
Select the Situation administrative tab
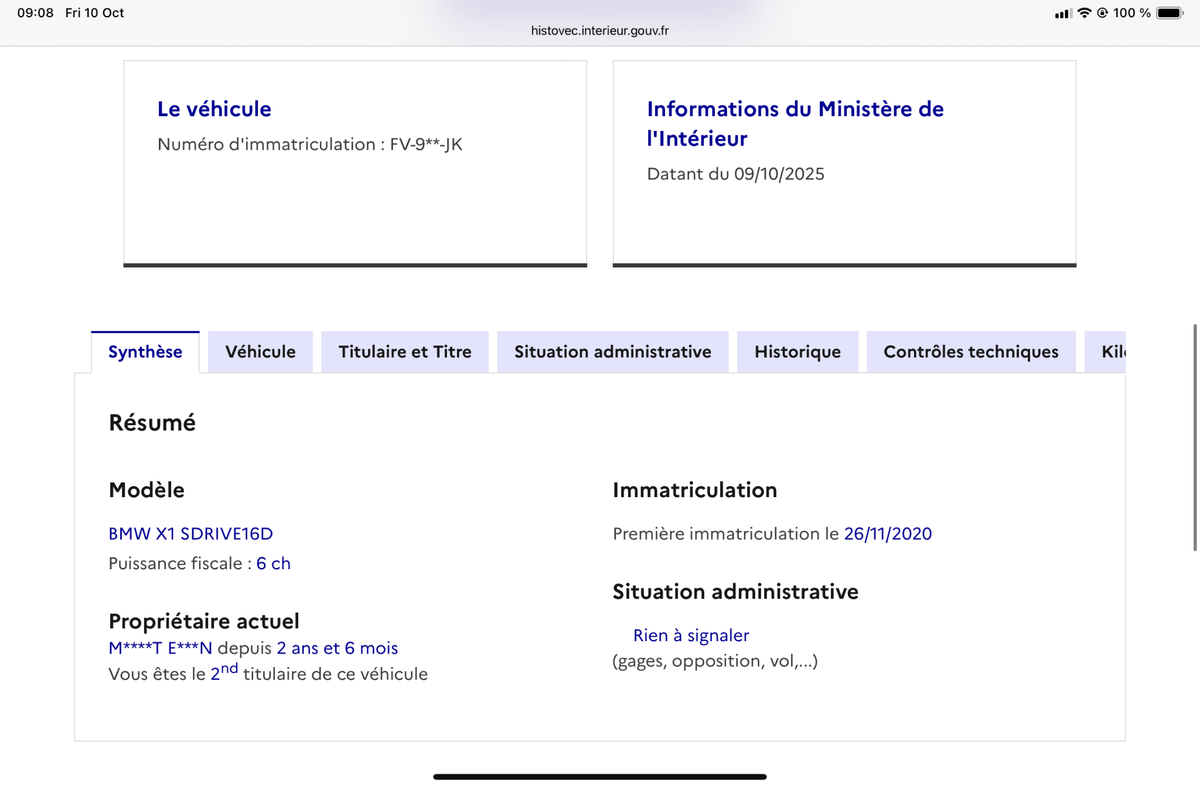click(612, 352)
